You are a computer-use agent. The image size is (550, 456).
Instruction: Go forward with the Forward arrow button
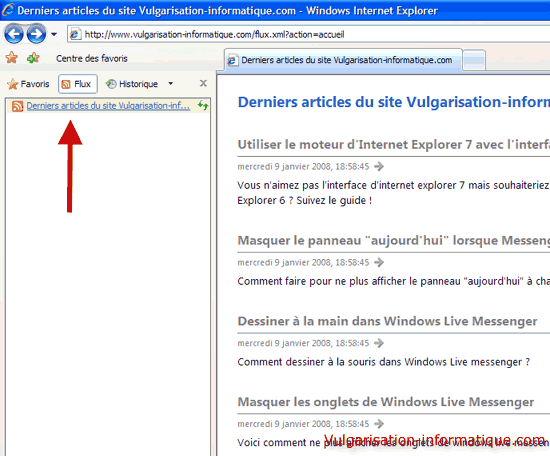tap(36, 34)
